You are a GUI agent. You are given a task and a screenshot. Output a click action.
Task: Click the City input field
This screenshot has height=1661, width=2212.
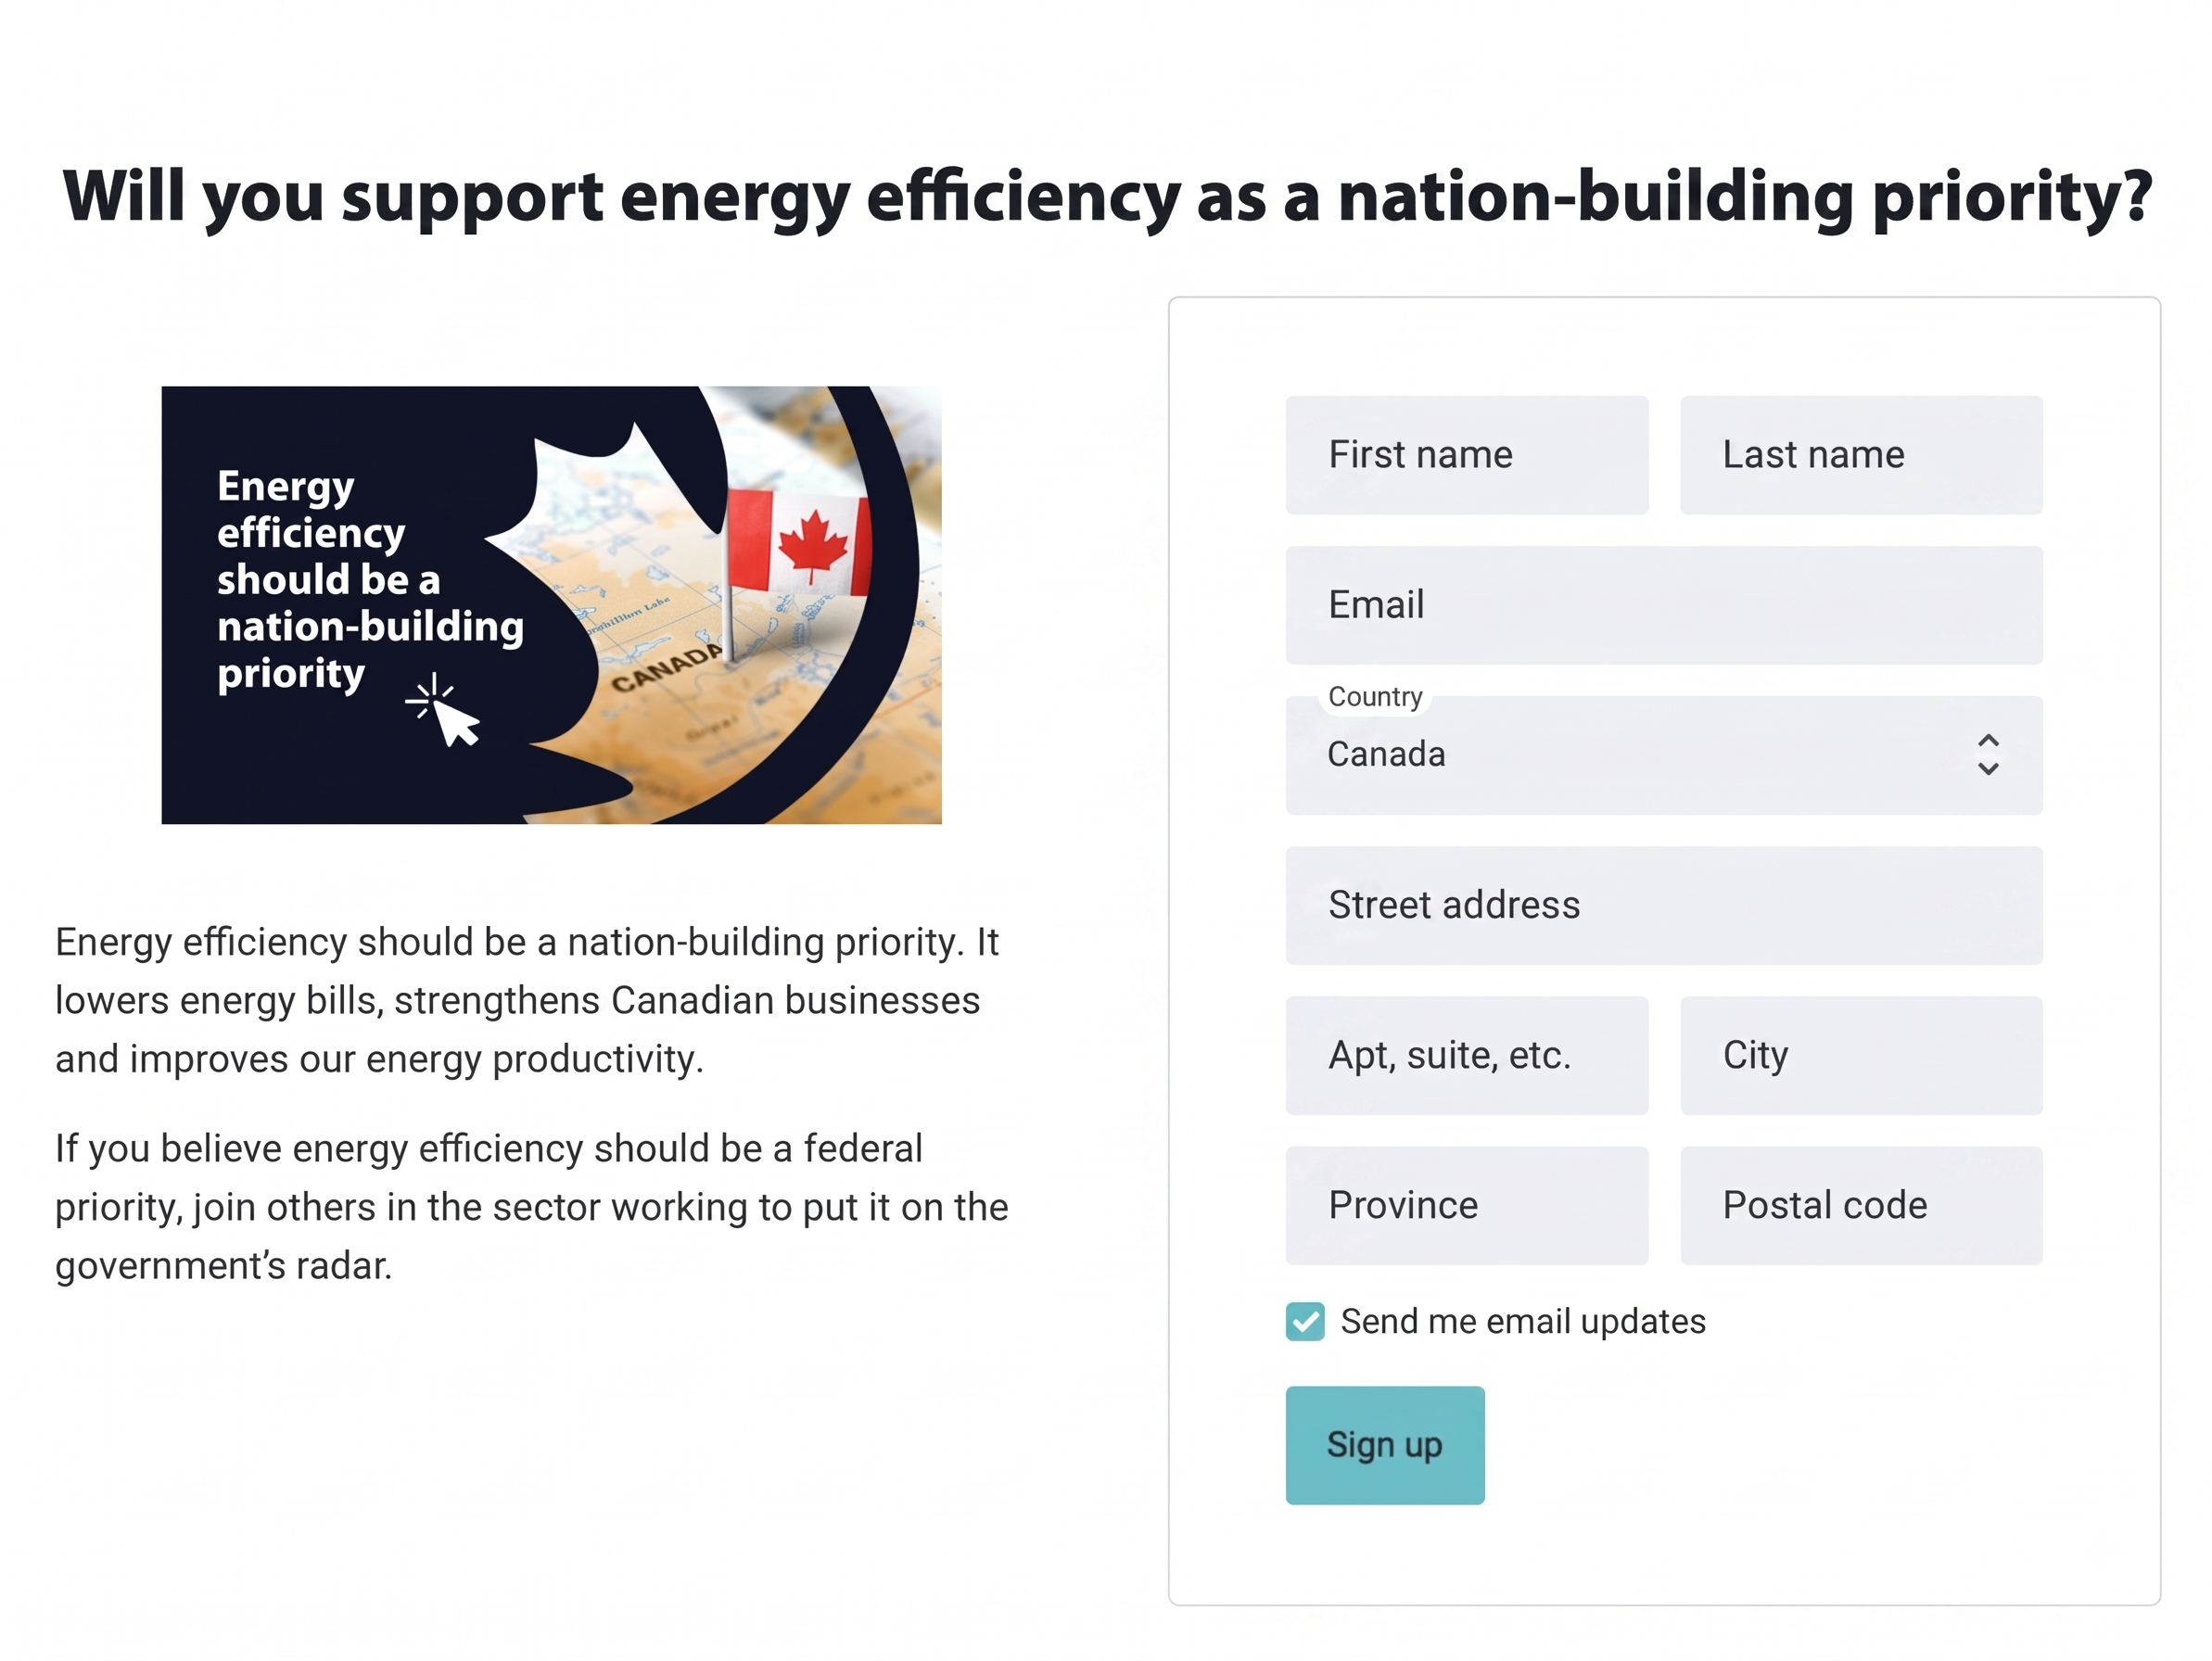tap(1861, 1055)
